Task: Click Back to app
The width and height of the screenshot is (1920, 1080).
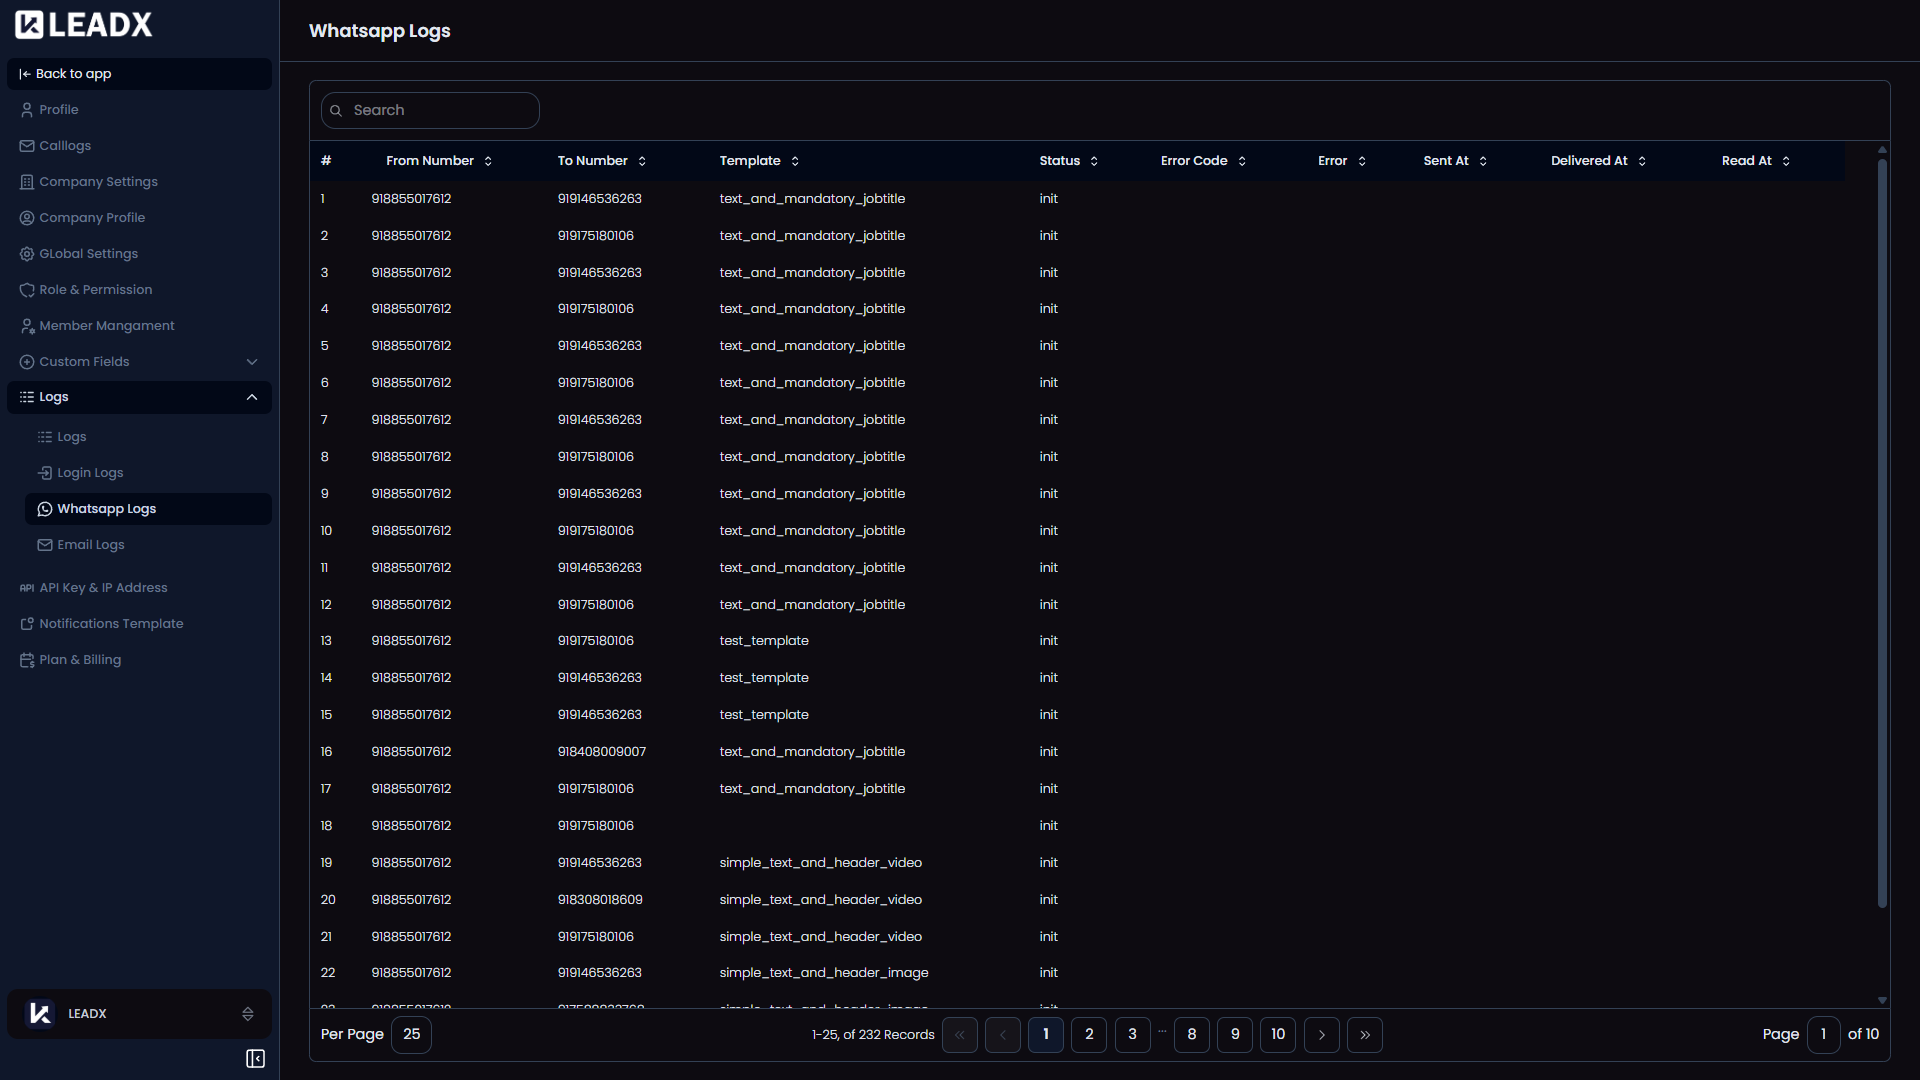Action: click(73, 73)
